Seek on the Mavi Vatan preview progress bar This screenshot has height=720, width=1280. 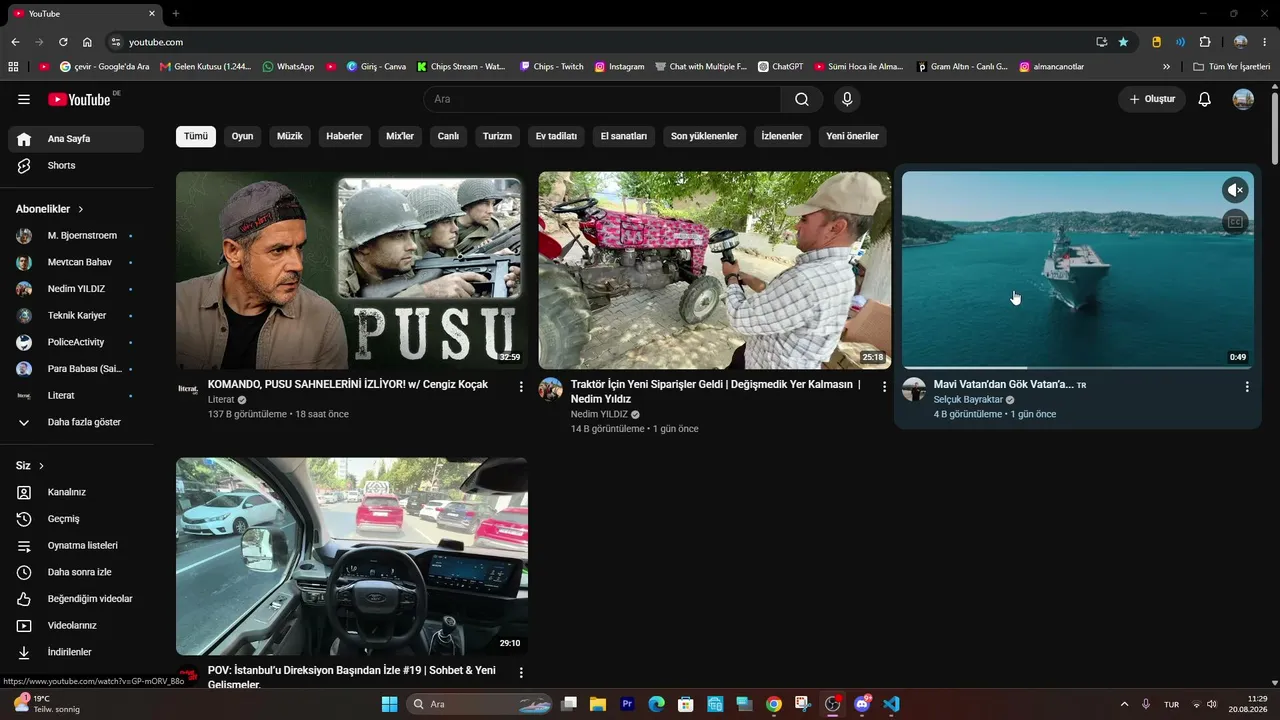point(1078,368)
